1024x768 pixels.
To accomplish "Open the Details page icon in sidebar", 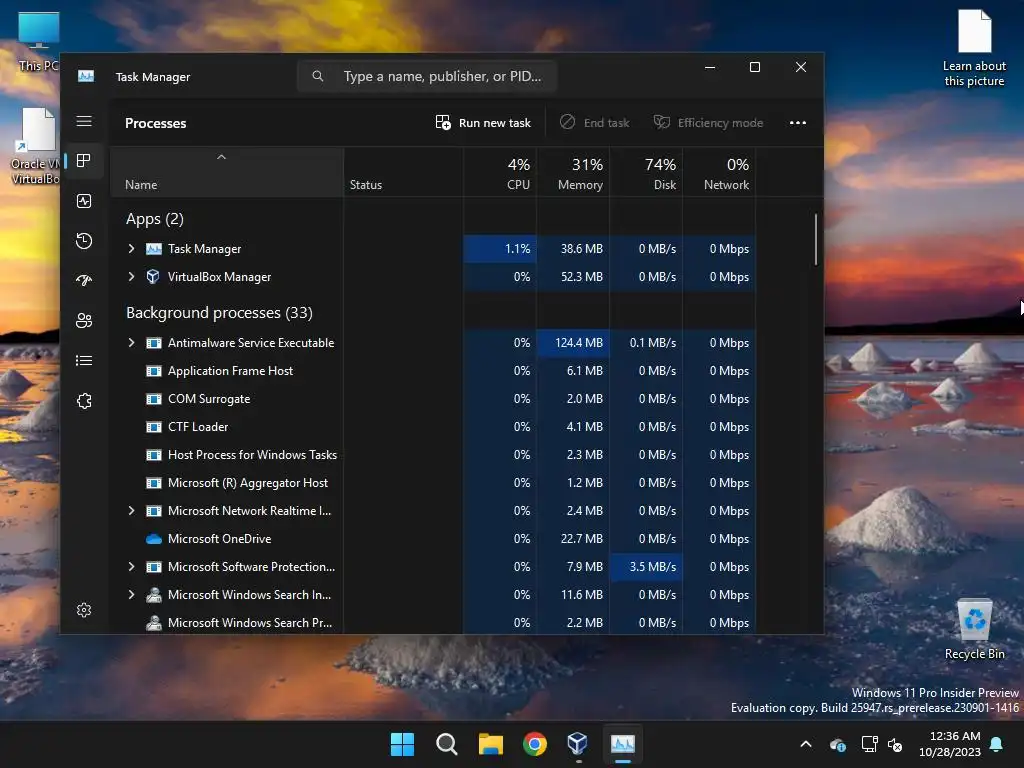I will [84, 360].
